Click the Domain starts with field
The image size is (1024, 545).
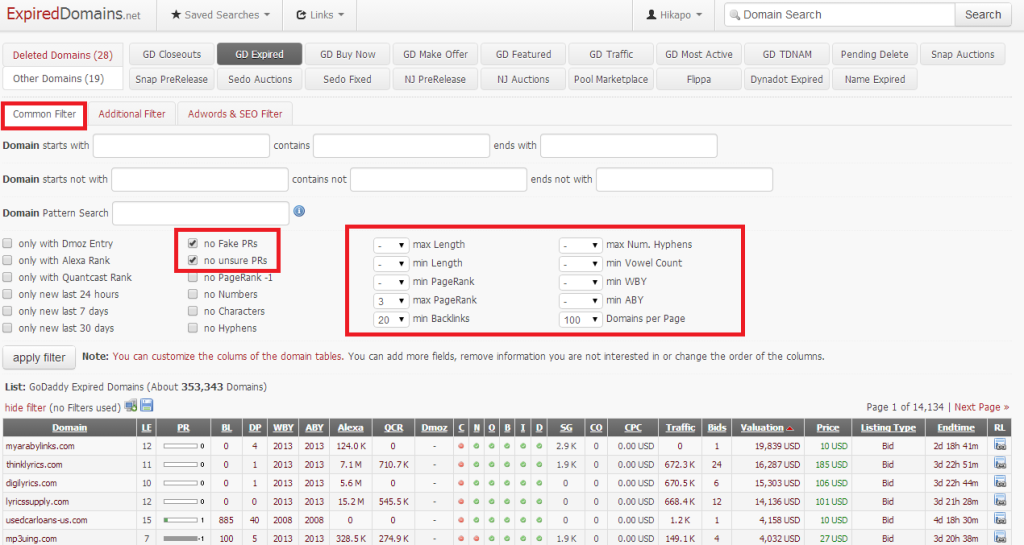(x=181, y=146)
